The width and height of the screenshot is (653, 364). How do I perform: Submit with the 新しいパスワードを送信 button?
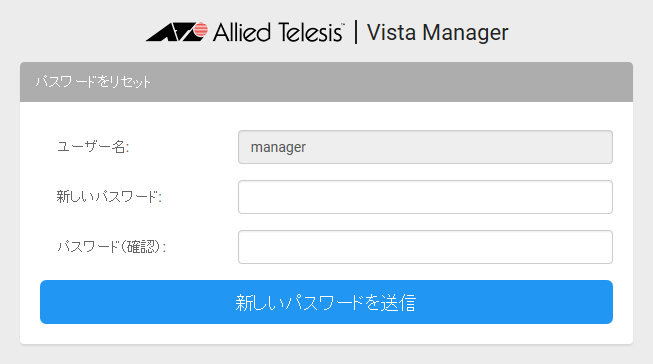pos(326,302)
